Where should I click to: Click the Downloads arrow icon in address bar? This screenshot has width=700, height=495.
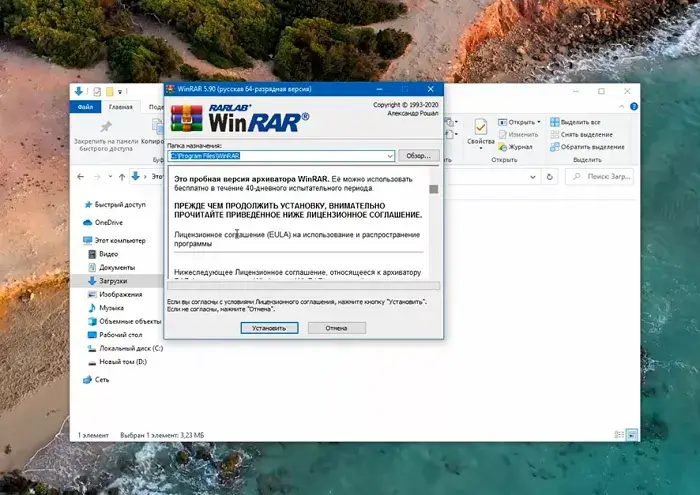click(136, 176)
